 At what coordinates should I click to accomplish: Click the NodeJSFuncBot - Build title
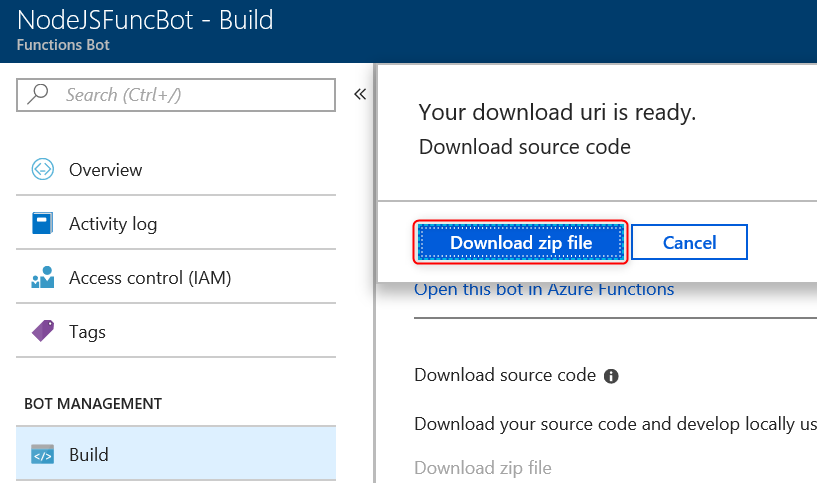pos(145,19)
